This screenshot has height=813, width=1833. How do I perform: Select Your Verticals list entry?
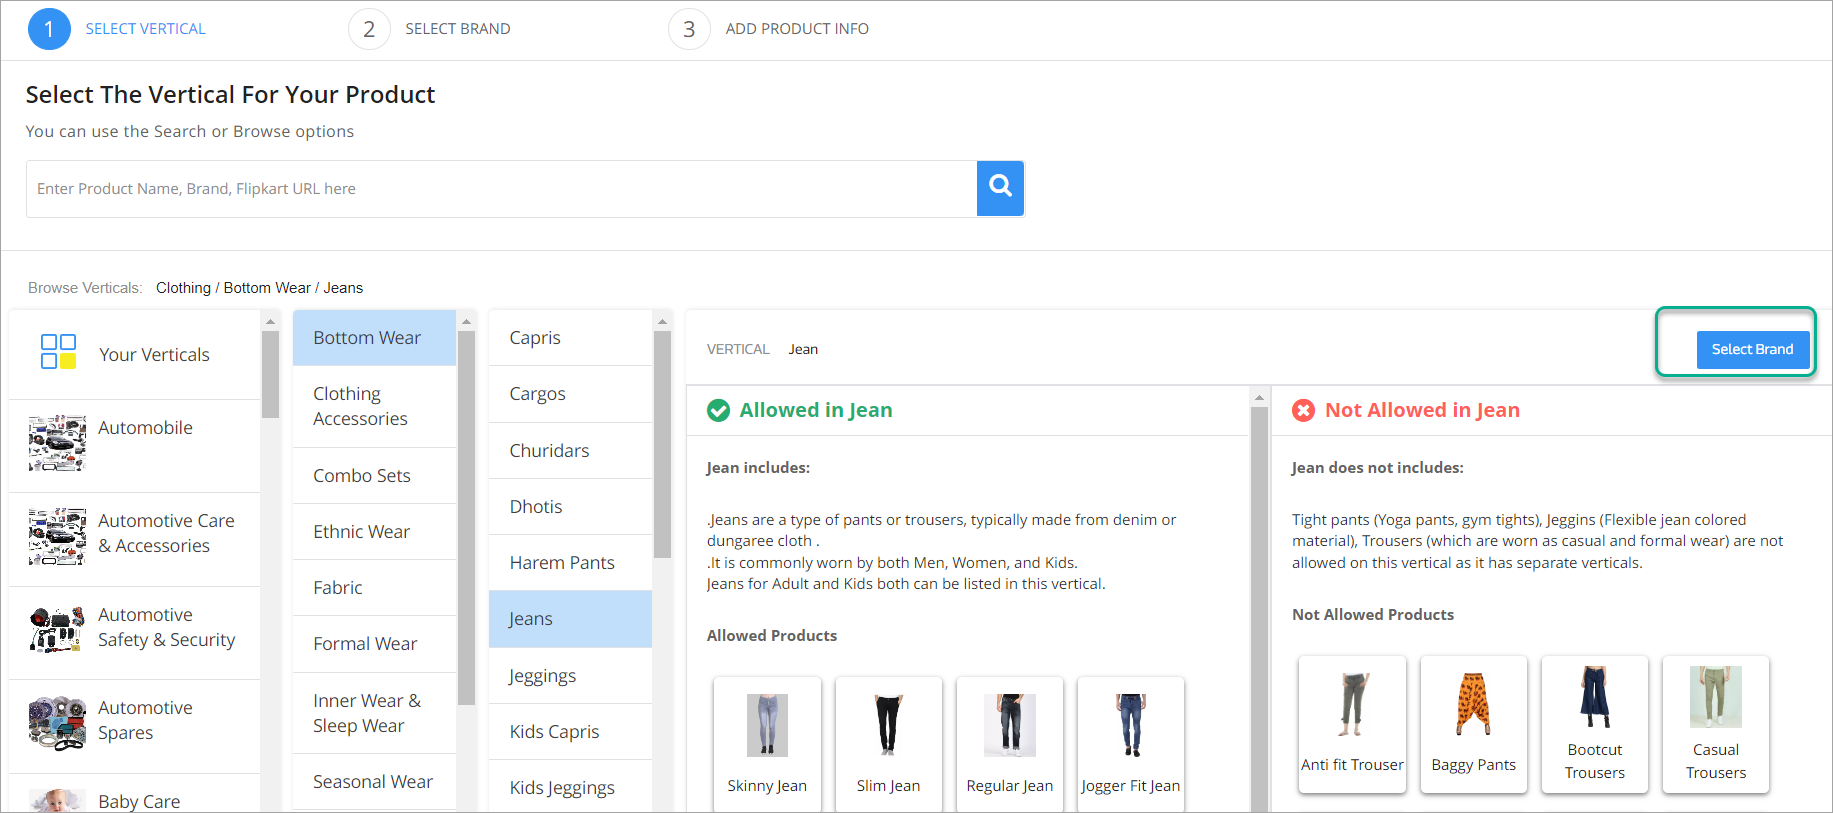pyautogui.click(x=135, y=354)
